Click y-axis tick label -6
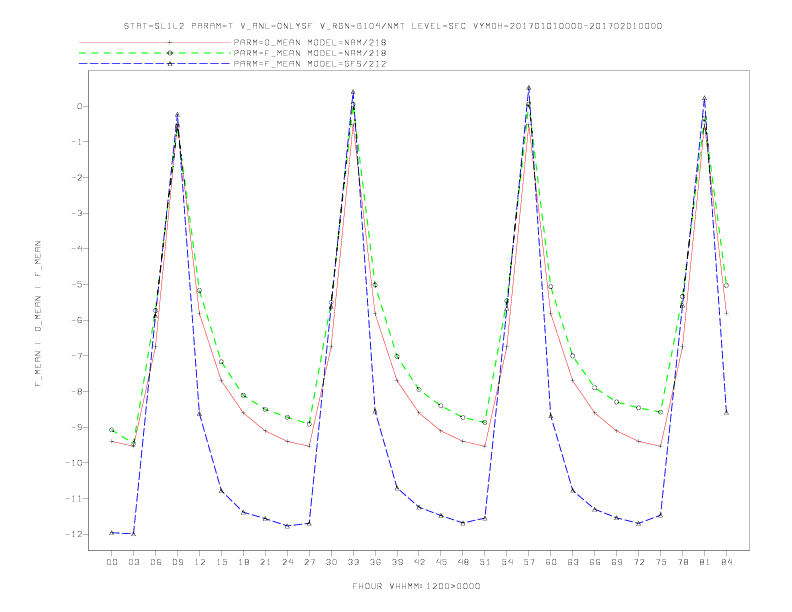 pos(76,320)
